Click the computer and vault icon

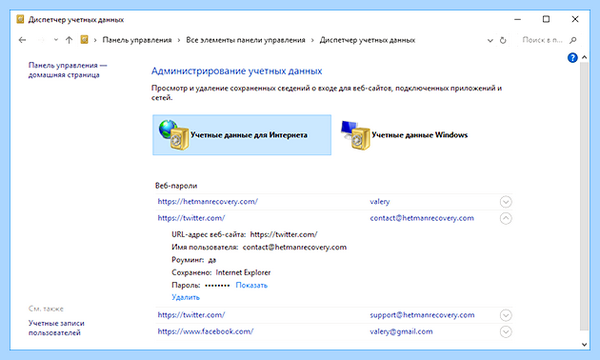click(355, 135)
